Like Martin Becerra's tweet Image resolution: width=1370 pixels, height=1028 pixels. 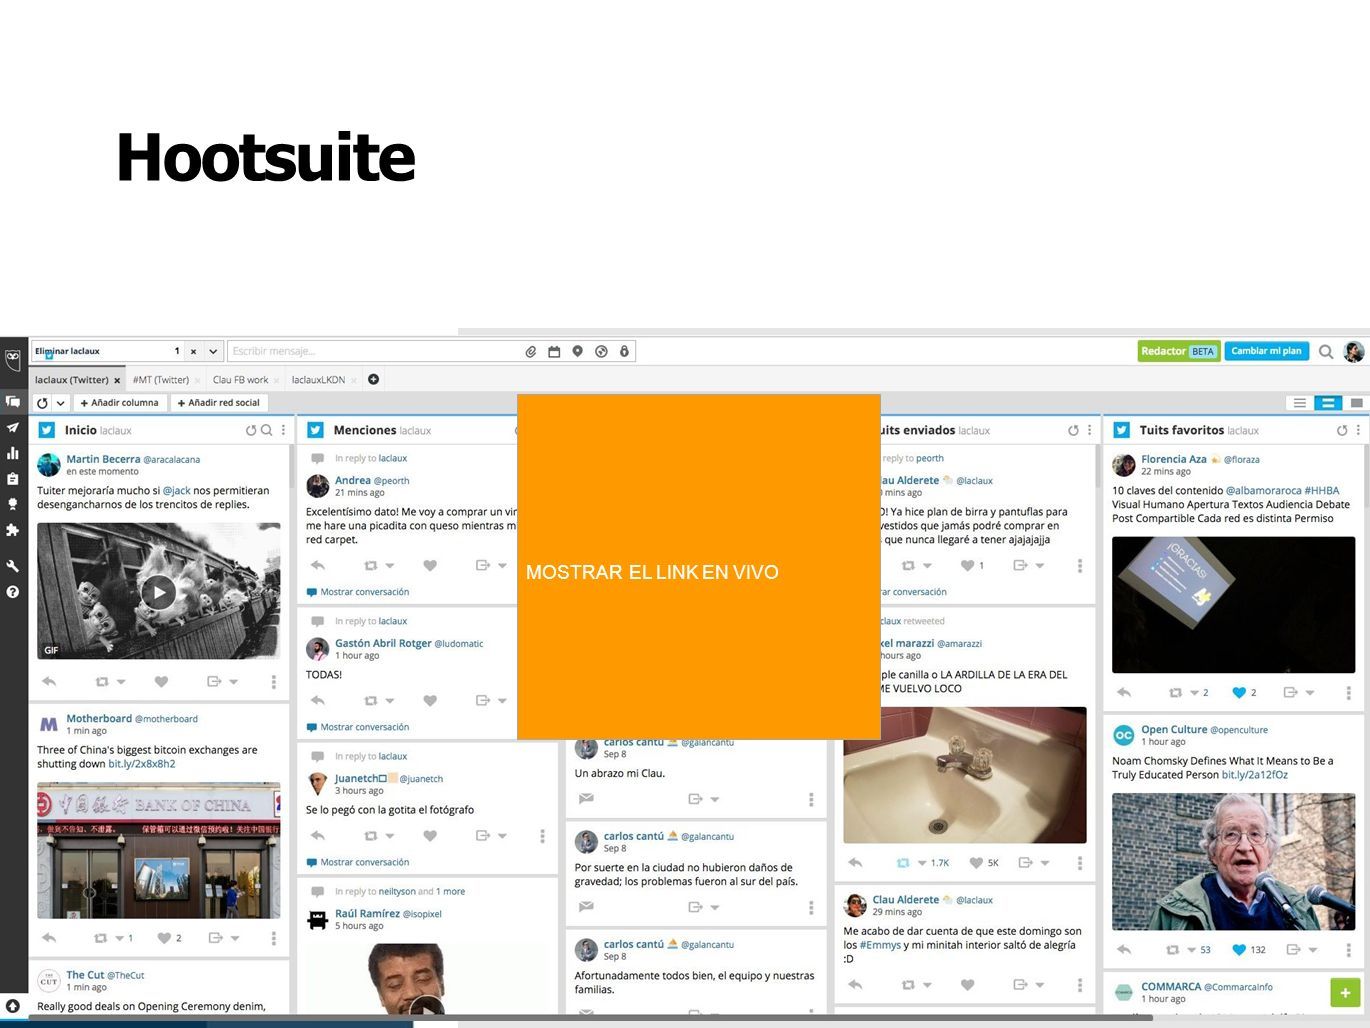tap(161, 682)
